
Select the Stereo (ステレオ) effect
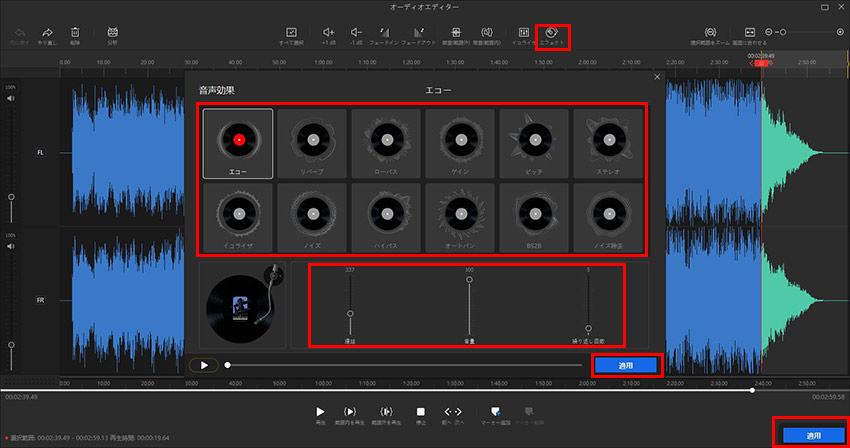point(608,144)
